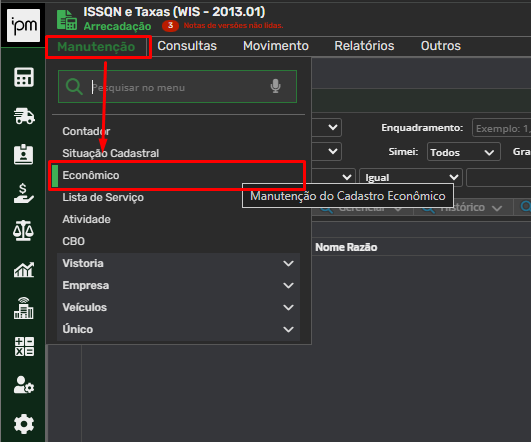Expand the Empresa submenu
Screen dimensions: 531x442
click(178, 286)
